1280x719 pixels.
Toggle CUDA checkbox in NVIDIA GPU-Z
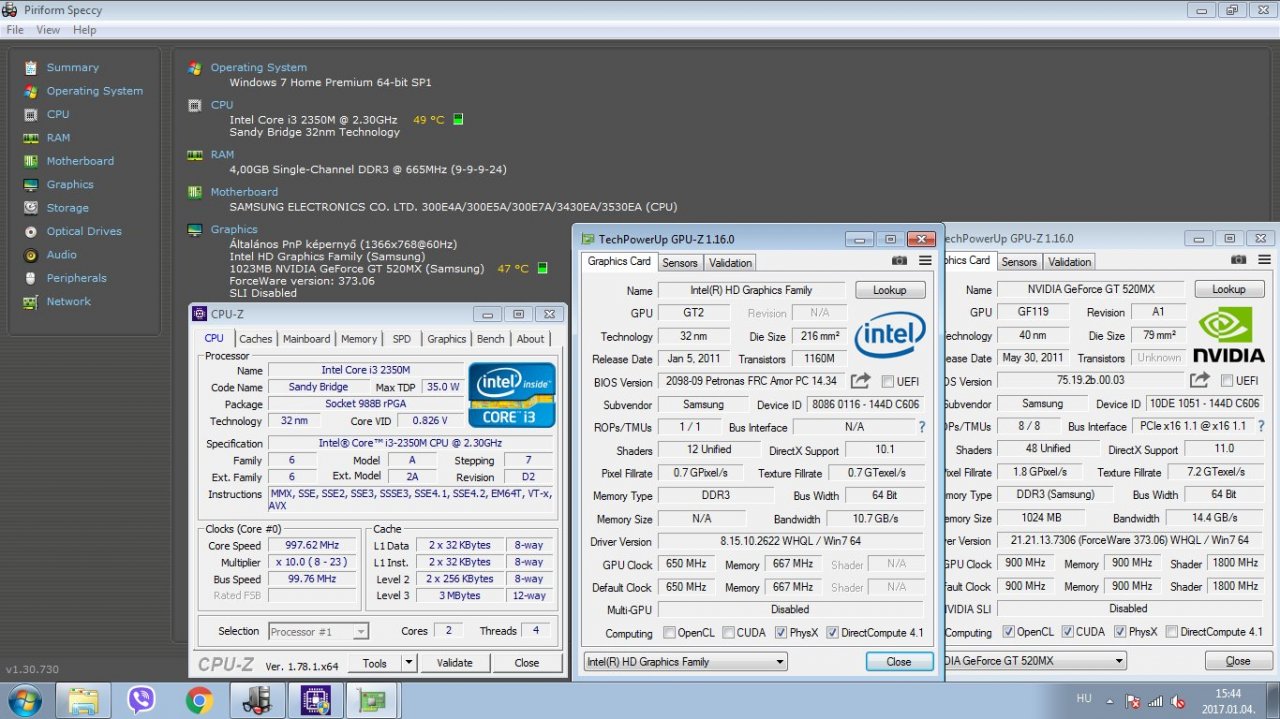coord(1068,632)
